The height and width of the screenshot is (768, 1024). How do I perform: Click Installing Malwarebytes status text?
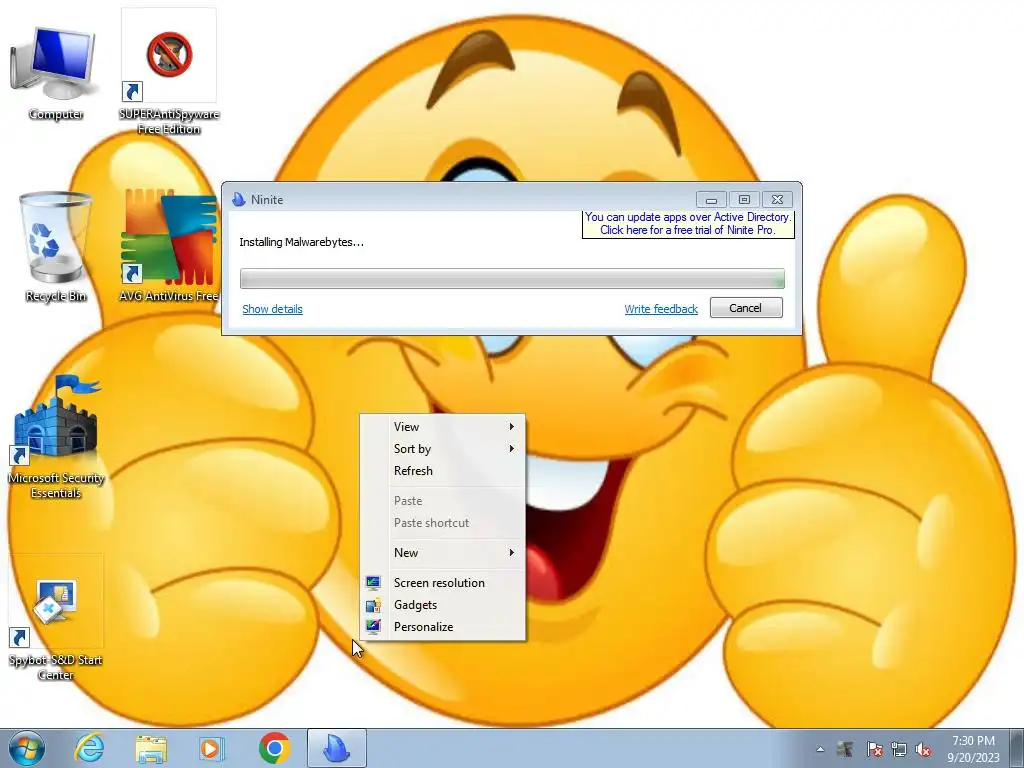coord(302,242)
